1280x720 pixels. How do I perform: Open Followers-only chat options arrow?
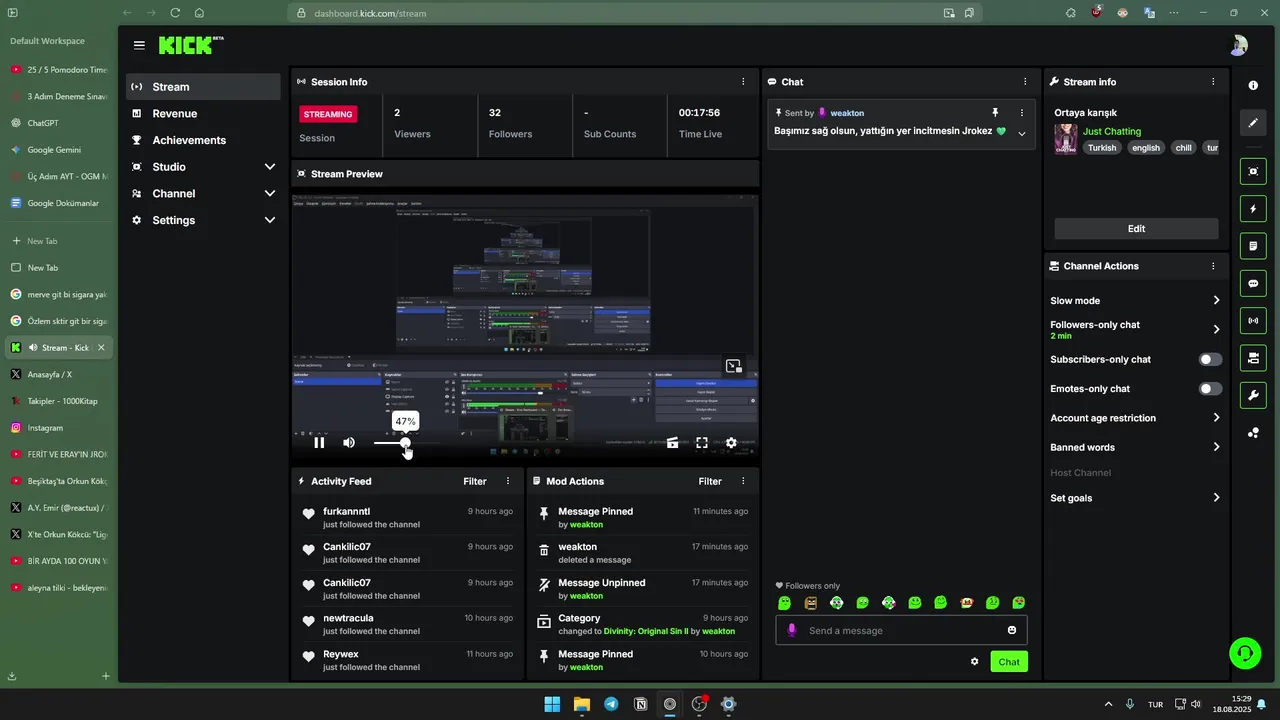(1216, 329)
